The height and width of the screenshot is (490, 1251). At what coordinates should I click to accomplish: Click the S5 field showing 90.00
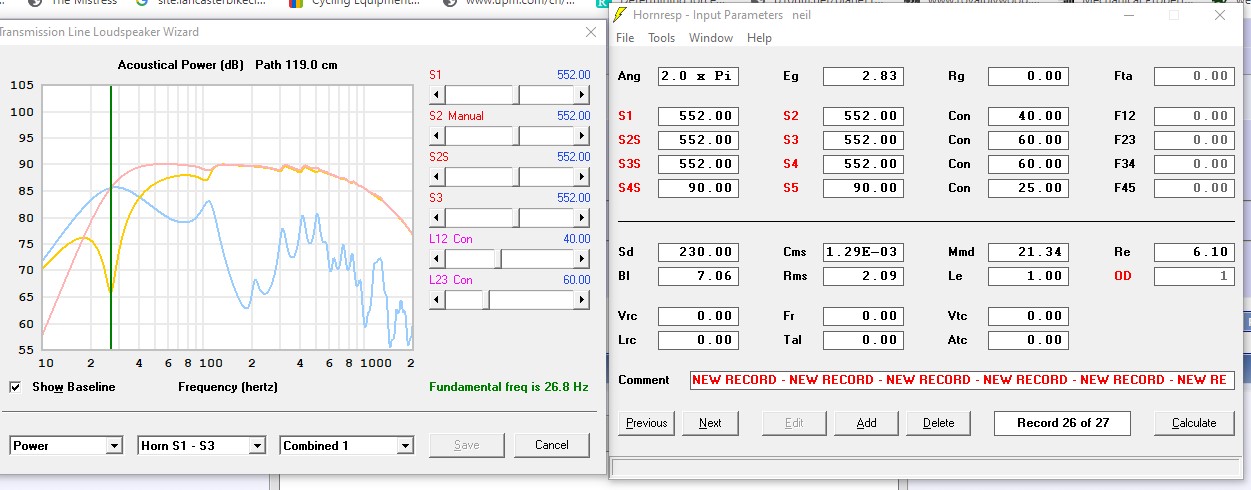pos(863,188)
